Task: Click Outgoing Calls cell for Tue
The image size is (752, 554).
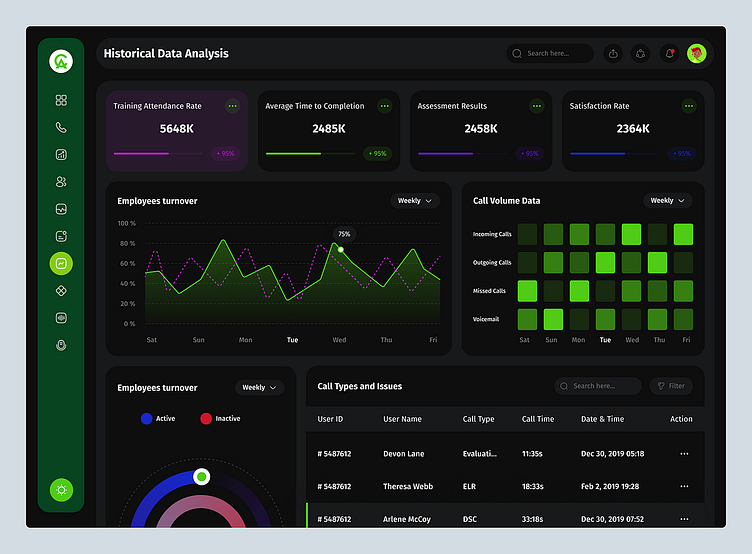Action: point(605,262)
